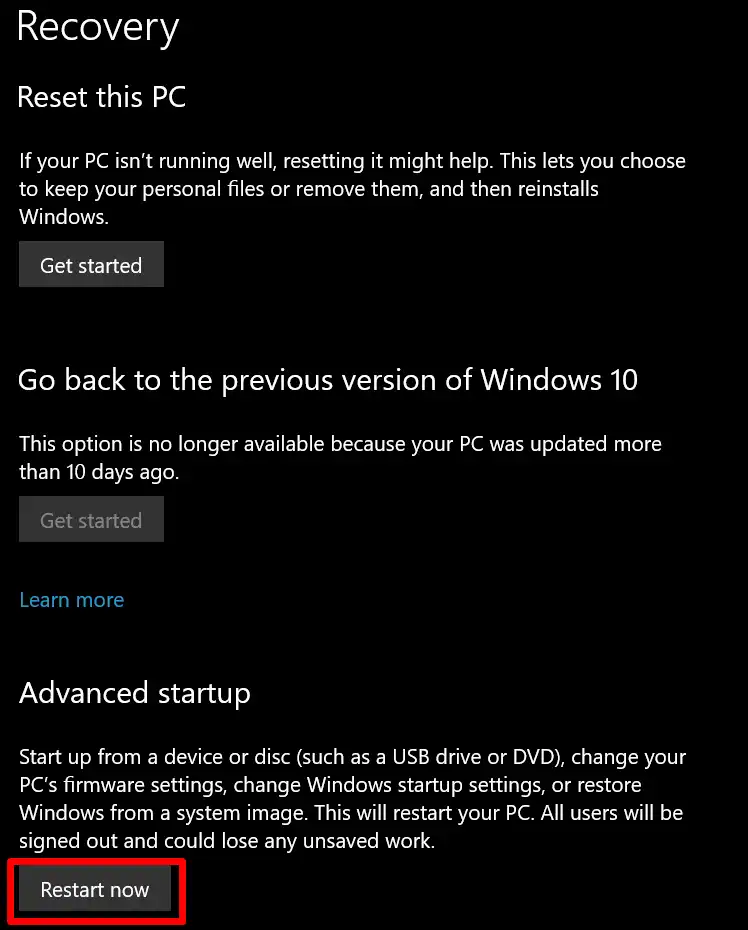Click the "PC's firmware settings" text line
The width and height of the screenshot is (748, 930).
tap(330, 785)
